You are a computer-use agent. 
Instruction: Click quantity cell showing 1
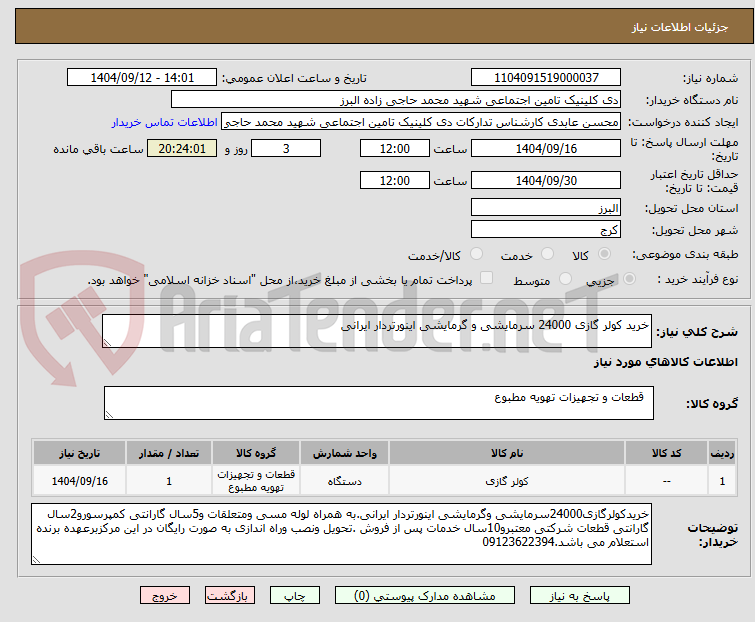pyautogui.click(x=169, y=480)
